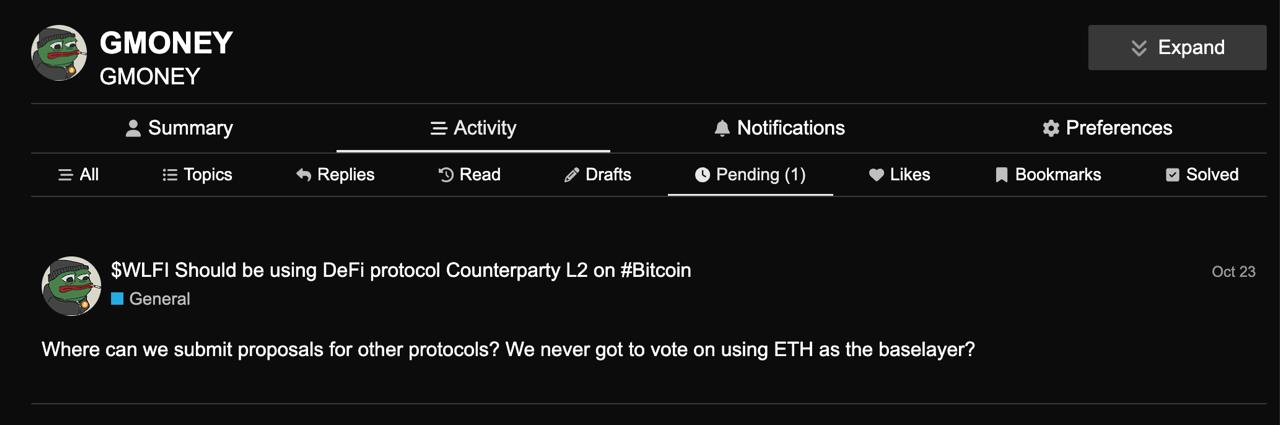1280x425 pixels.
Task: Click the bookmark icon beside Bookmarks
Action: coord(1001,175)
